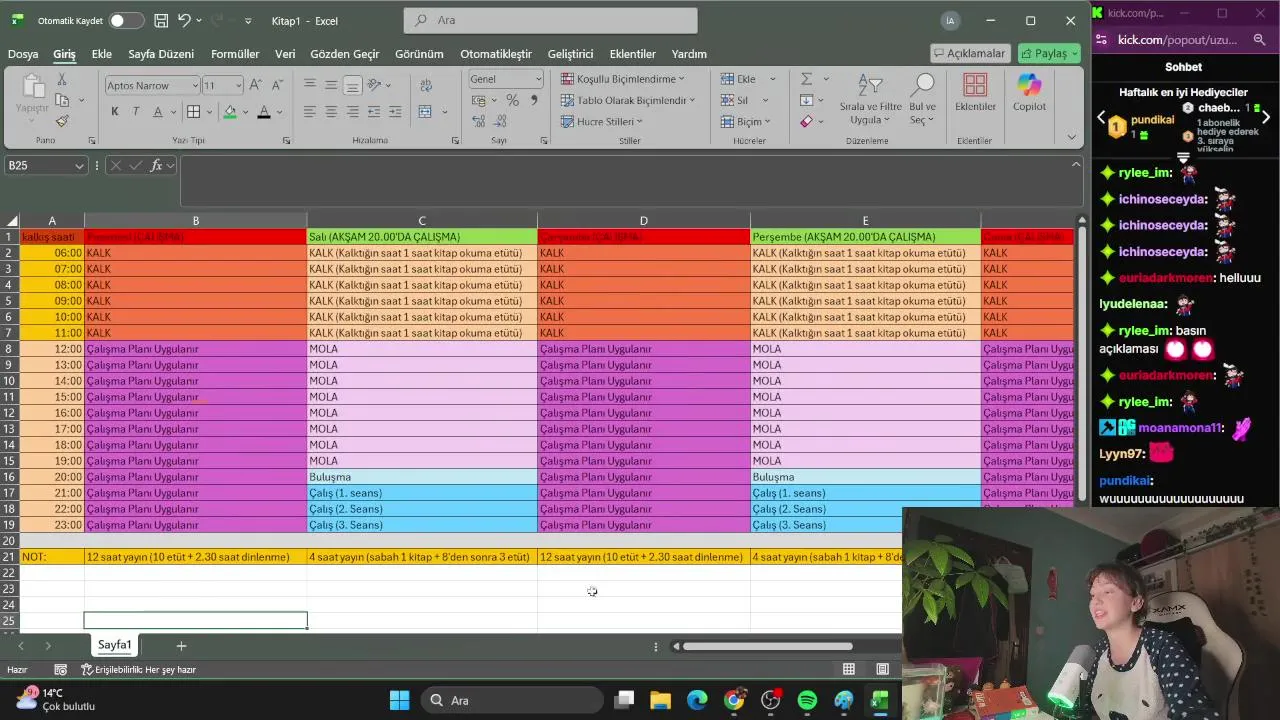Click the Fill down arrow icon
The height and width of the screenshot is (720, 1280).
pos(807,101)
